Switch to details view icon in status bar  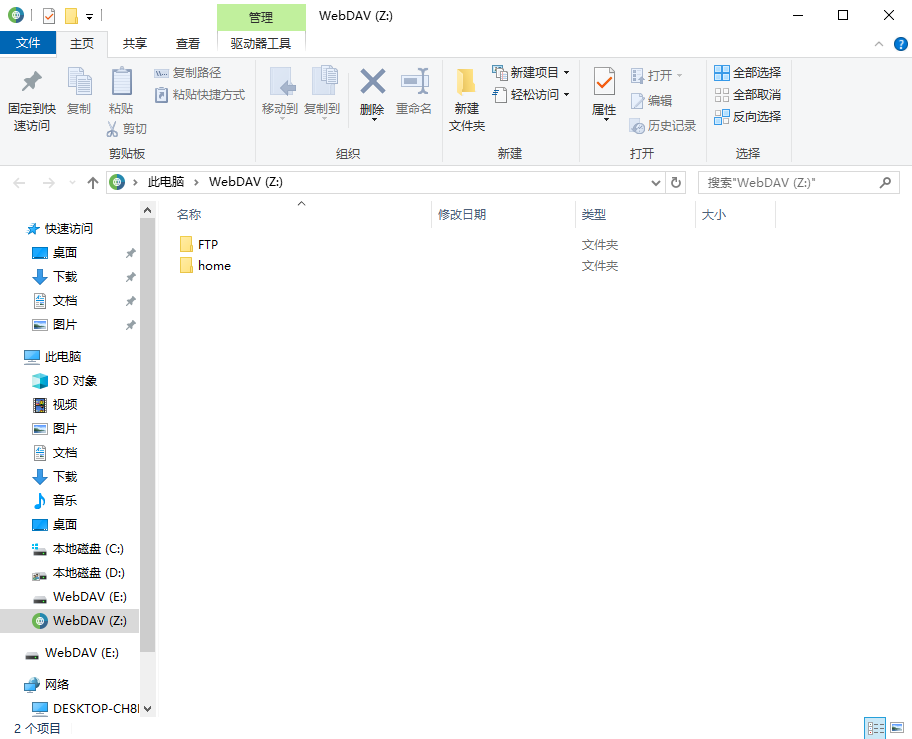click(875, 727)
